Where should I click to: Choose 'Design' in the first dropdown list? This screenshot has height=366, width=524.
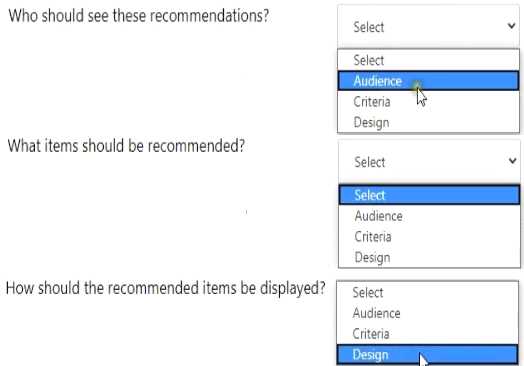tap(428, 122)
